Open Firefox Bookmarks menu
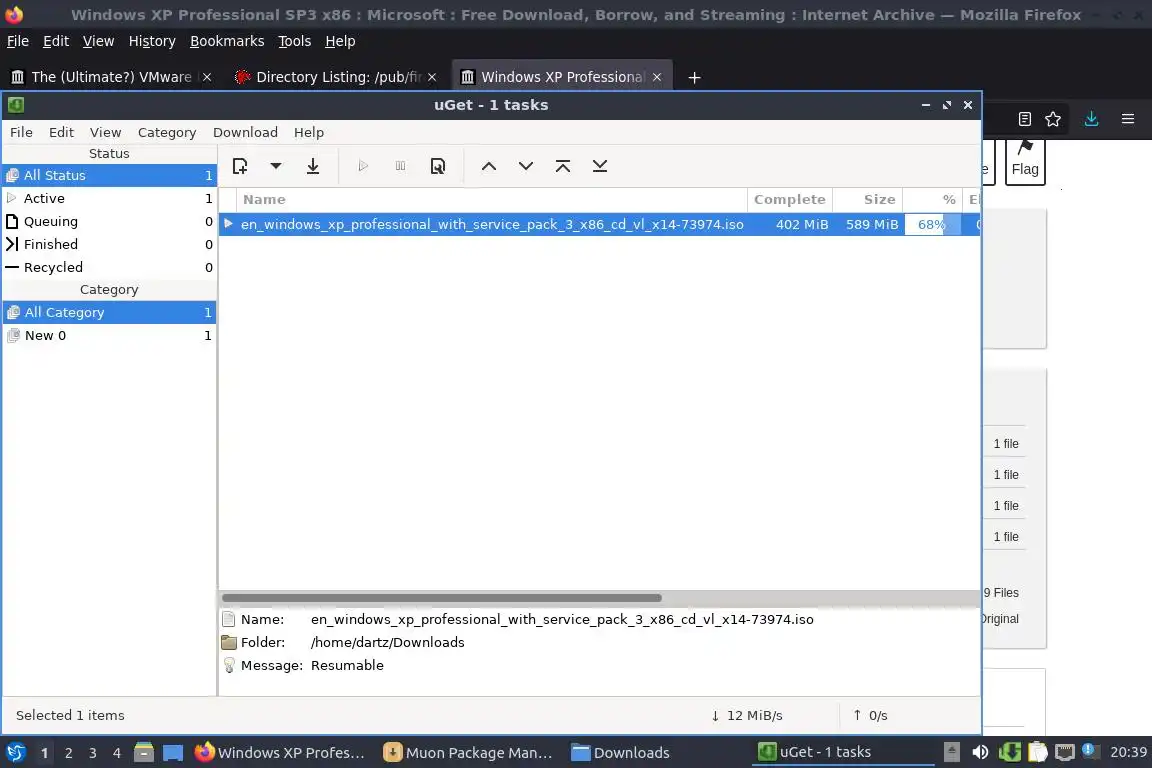The image size is (1152, 768). [227, 41]
